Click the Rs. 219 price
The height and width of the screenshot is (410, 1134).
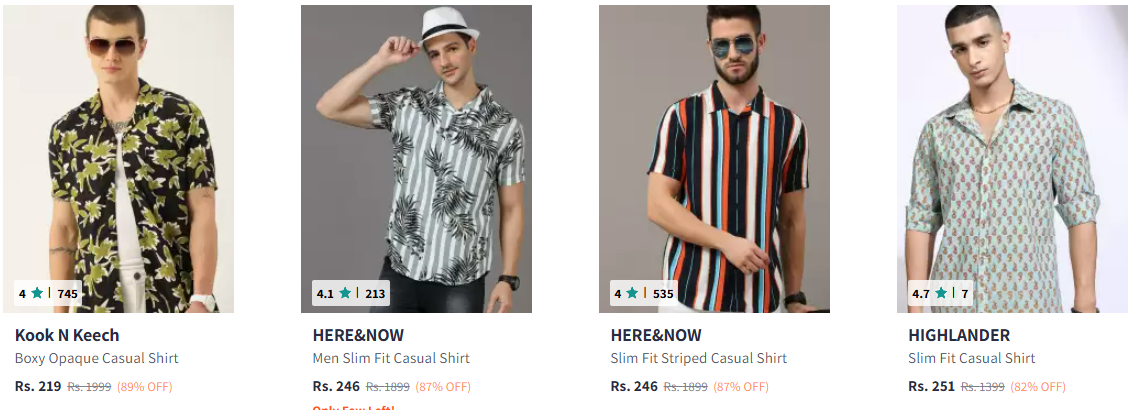pos(38,386)
